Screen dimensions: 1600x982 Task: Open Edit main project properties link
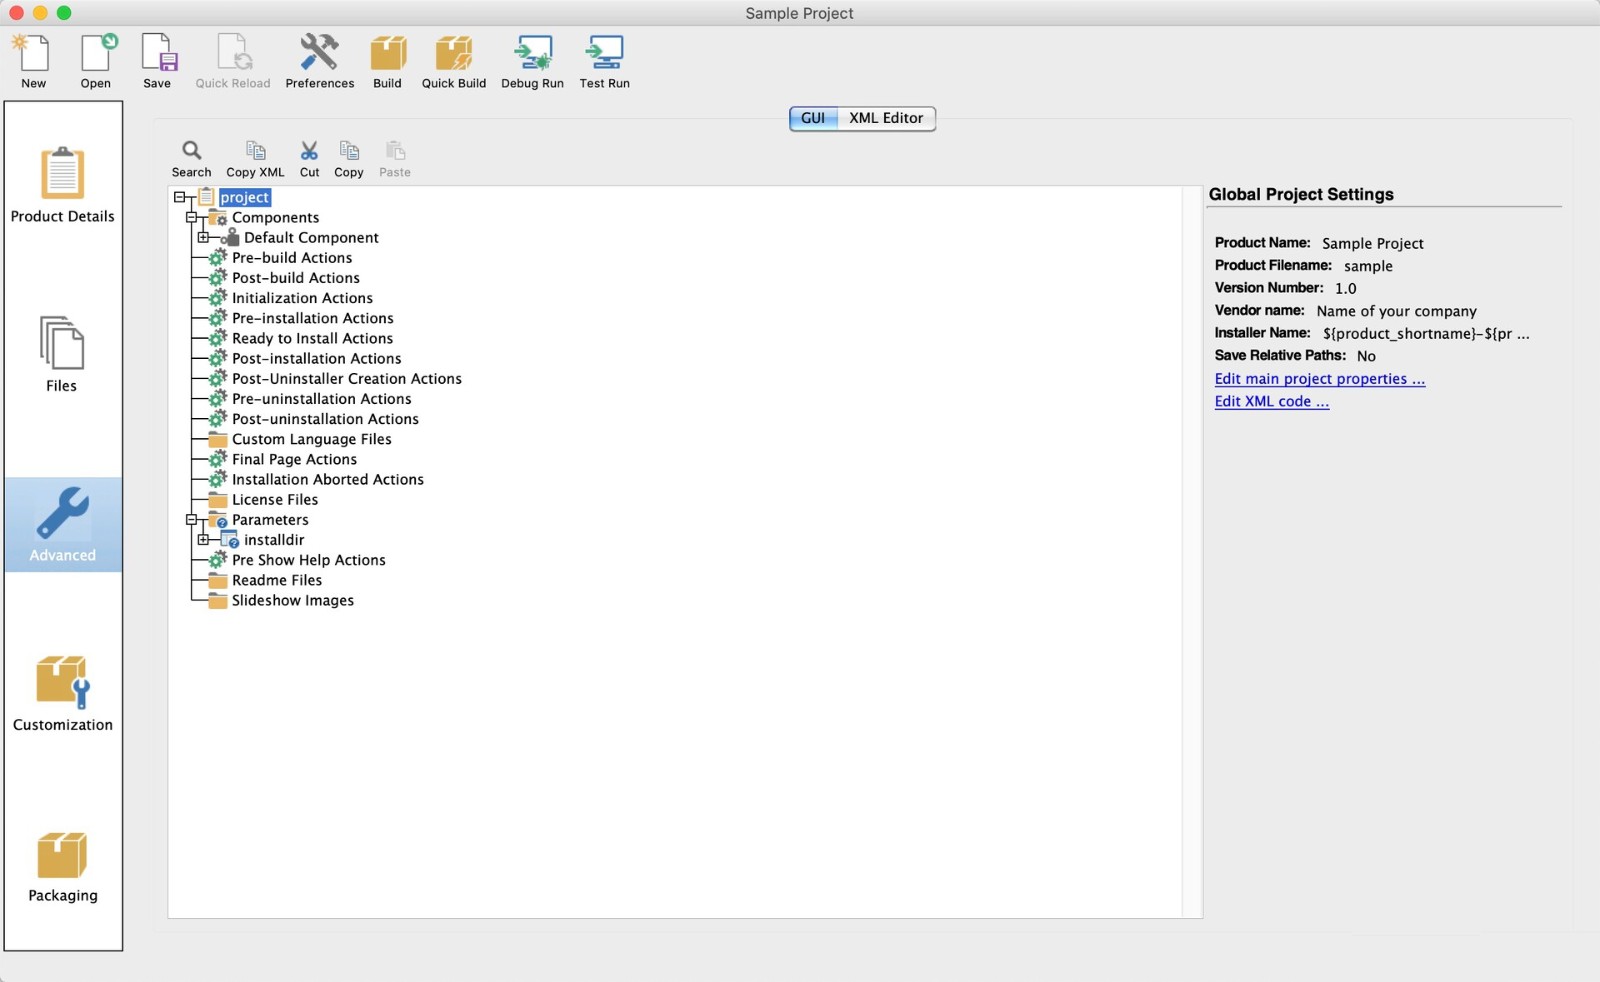click(1319, 379)
